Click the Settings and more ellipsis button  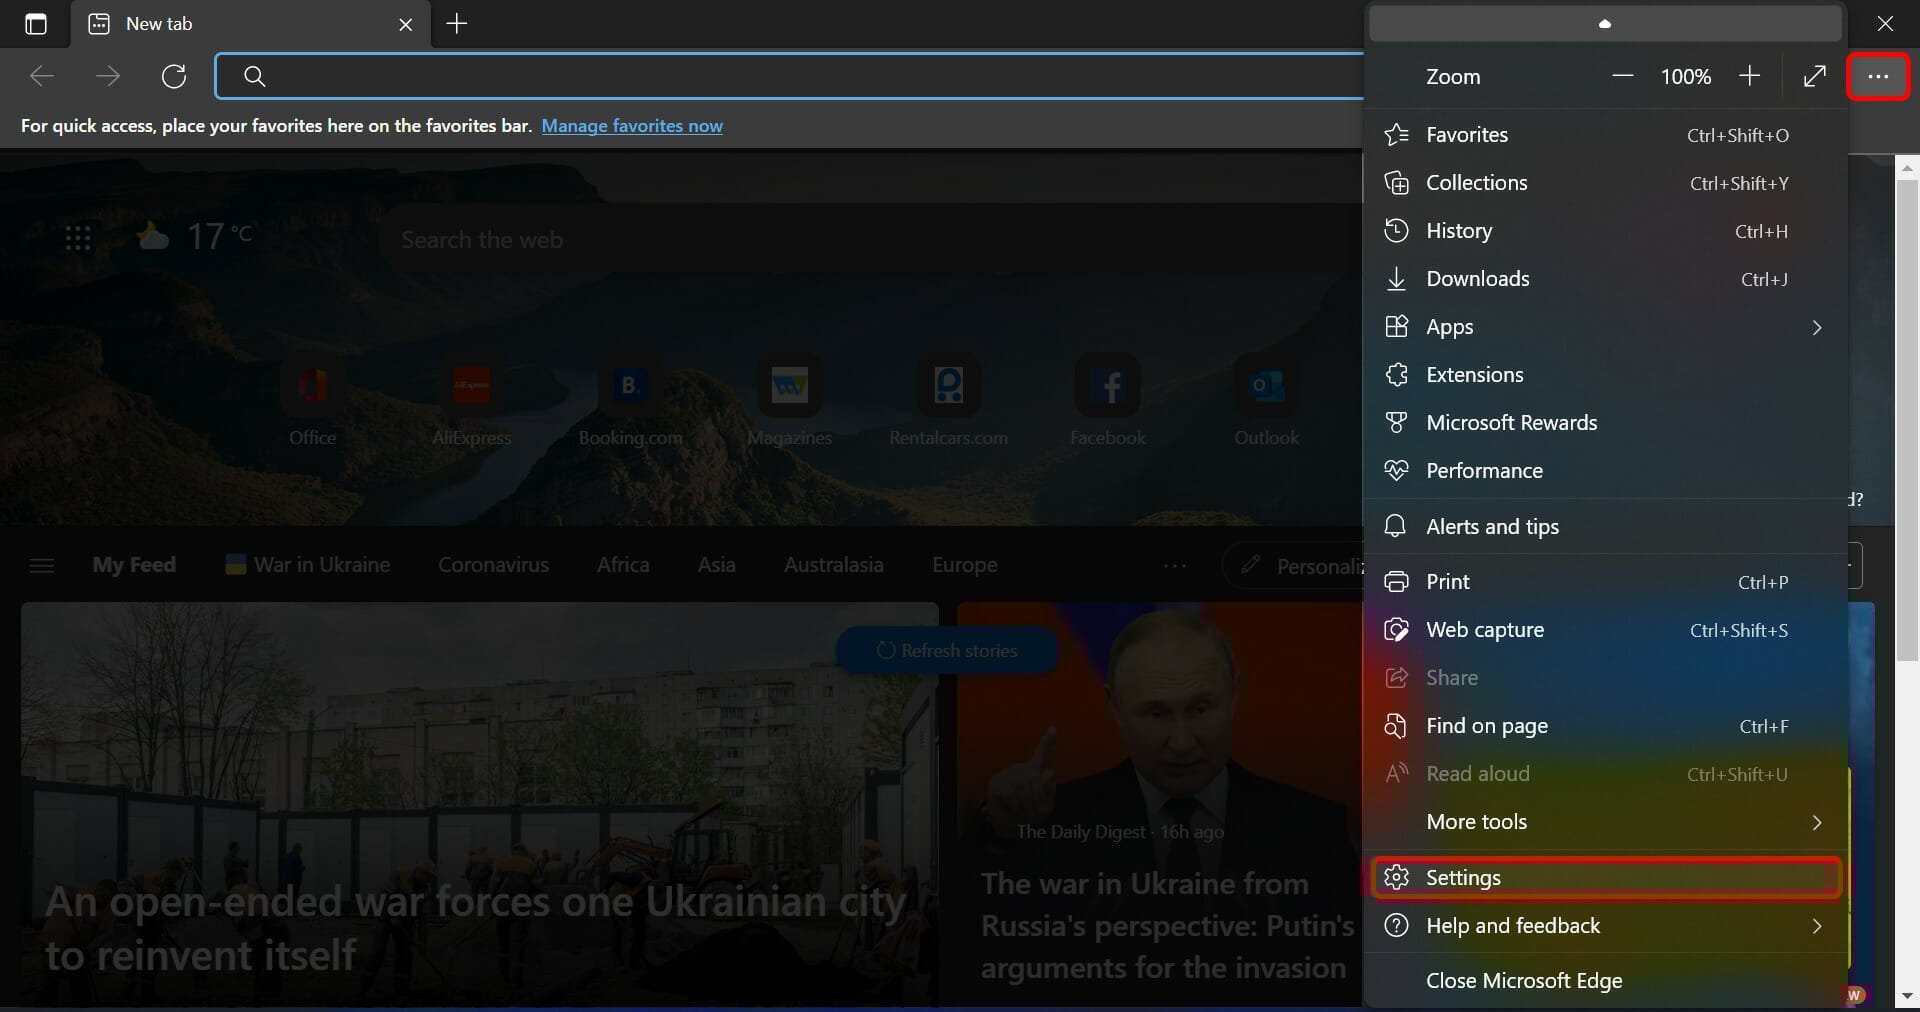[1878, 76]
